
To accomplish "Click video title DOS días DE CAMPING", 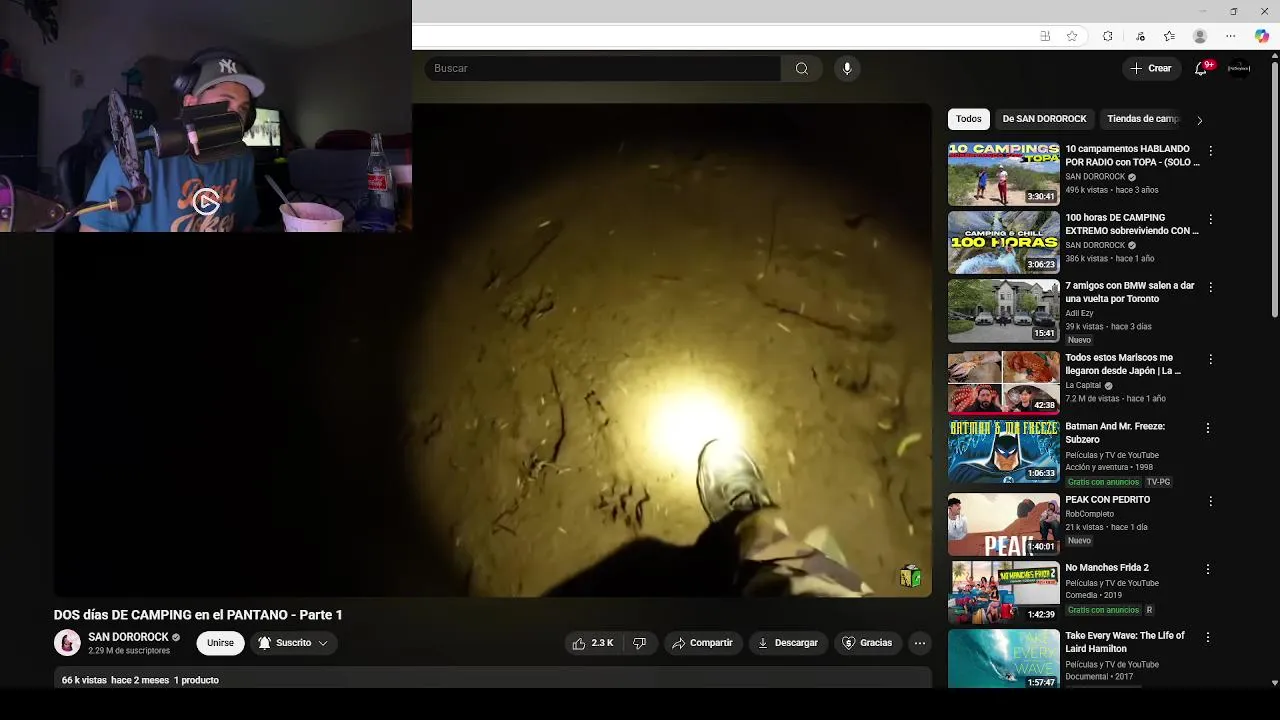I will [198, 615].
